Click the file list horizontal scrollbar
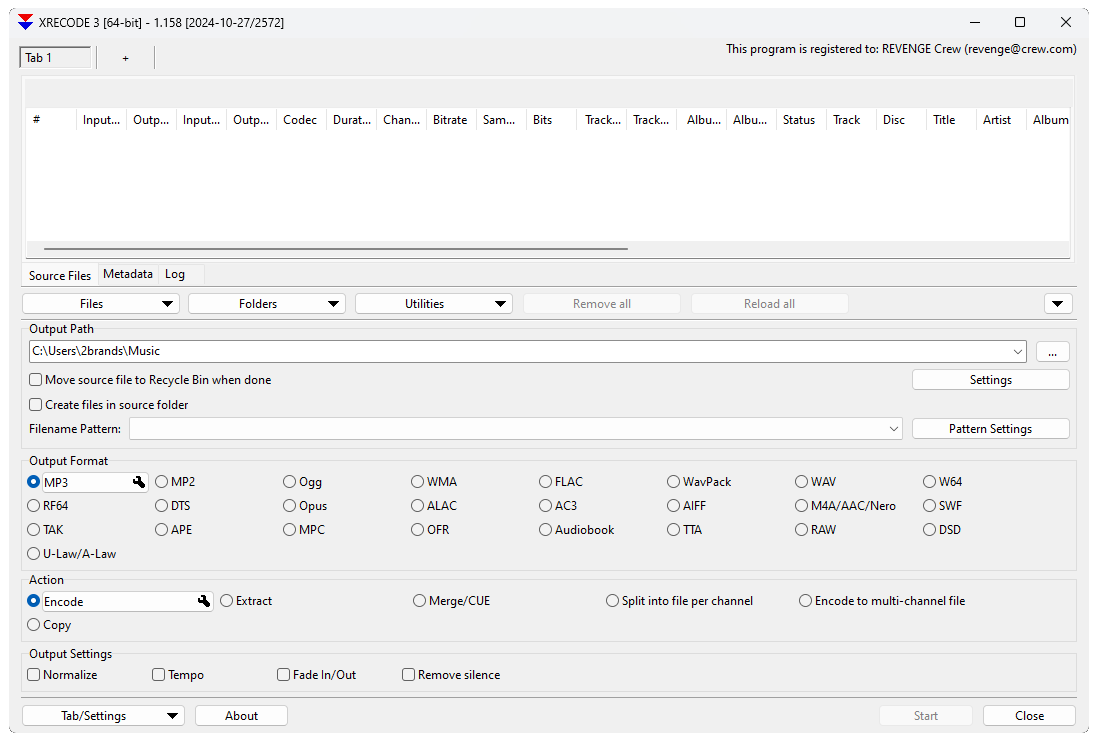Screen dimensions: 1098x748 [x=335, y=249]
